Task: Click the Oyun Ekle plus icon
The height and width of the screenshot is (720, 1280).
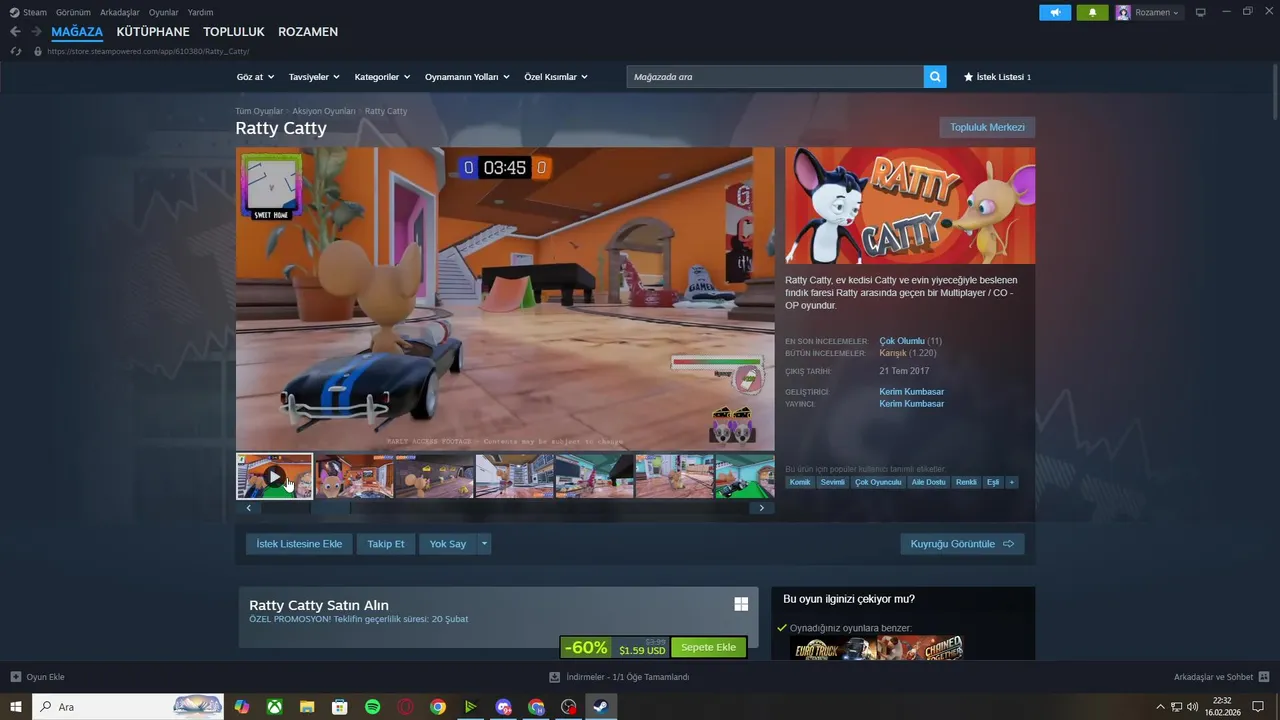Action: click(x=15, y=677)
